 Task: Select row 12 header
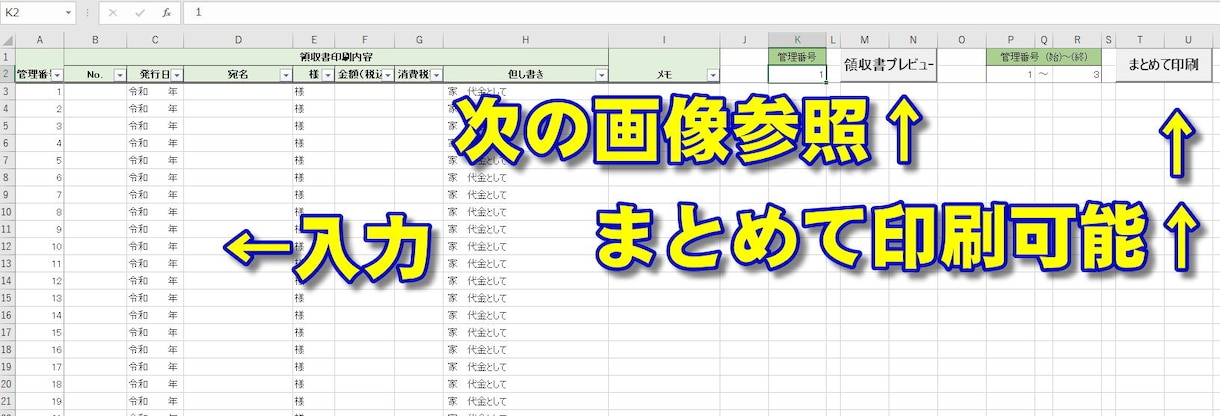[7, 245]
